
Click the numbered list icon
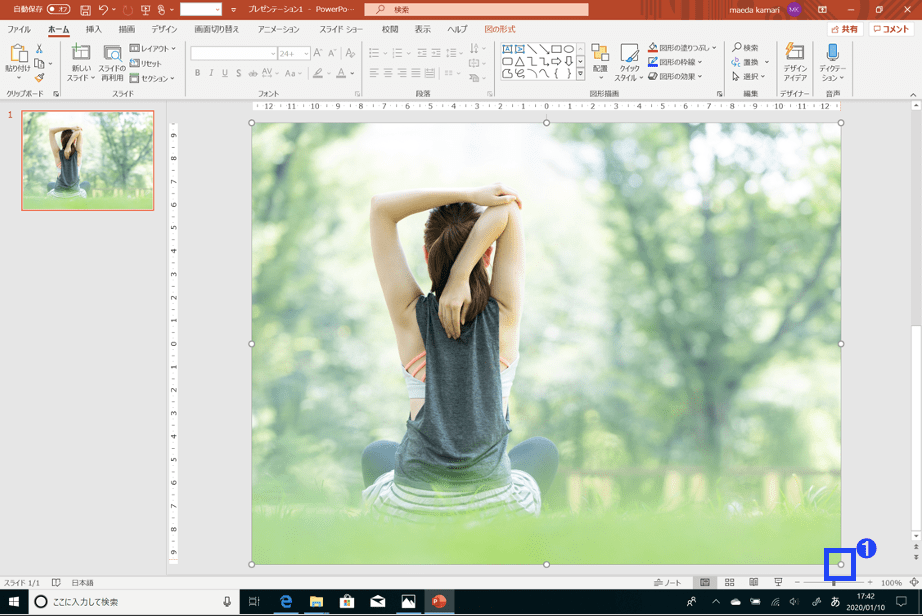(x=397, y=53)
